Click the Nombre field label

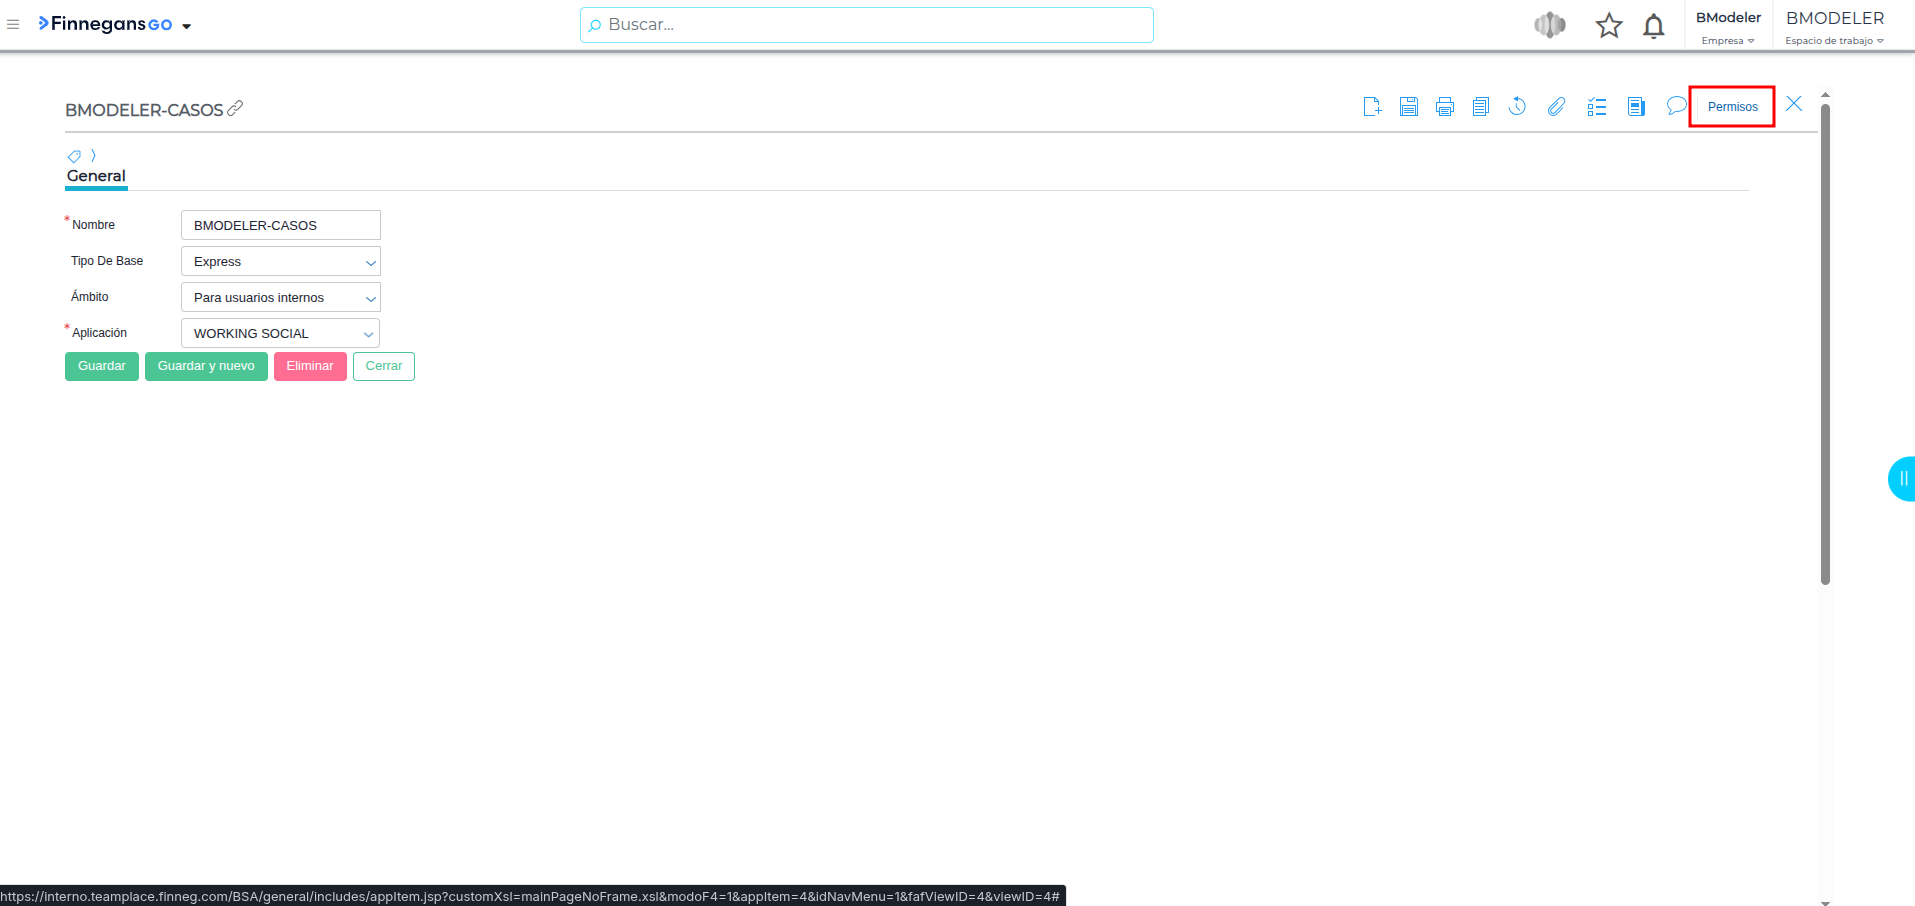(93, 225)
